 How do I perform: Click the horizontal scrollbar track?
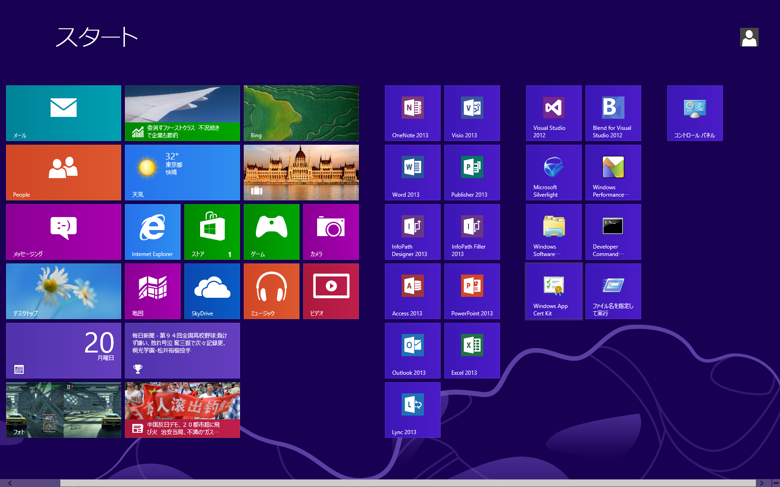click(408, 483)
